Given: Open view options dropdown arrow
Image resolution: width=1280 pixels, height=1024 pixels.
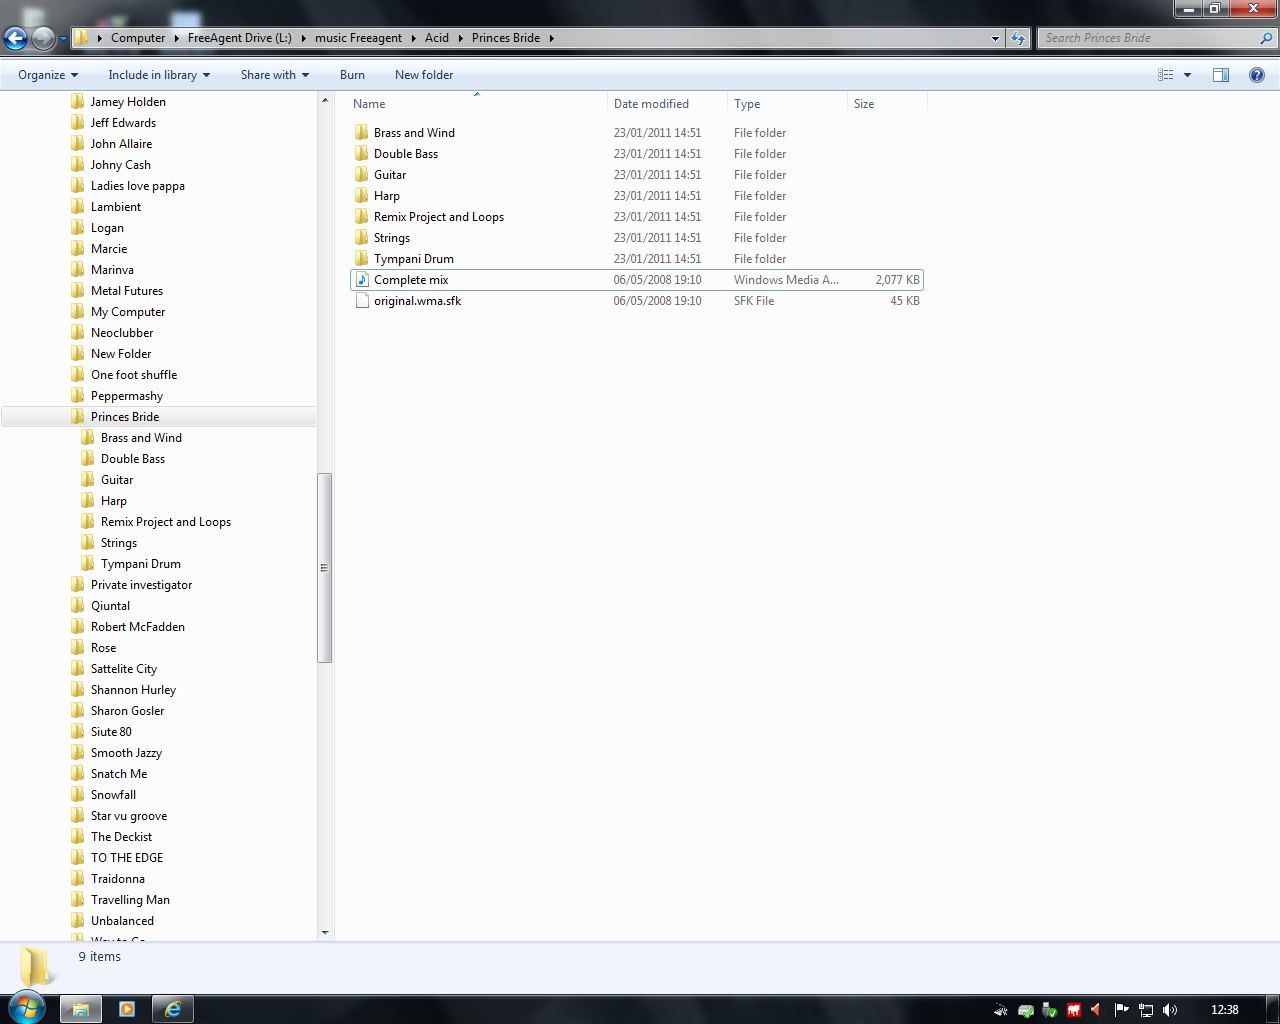Looking at the screenshot, I should click(1188, 75).
